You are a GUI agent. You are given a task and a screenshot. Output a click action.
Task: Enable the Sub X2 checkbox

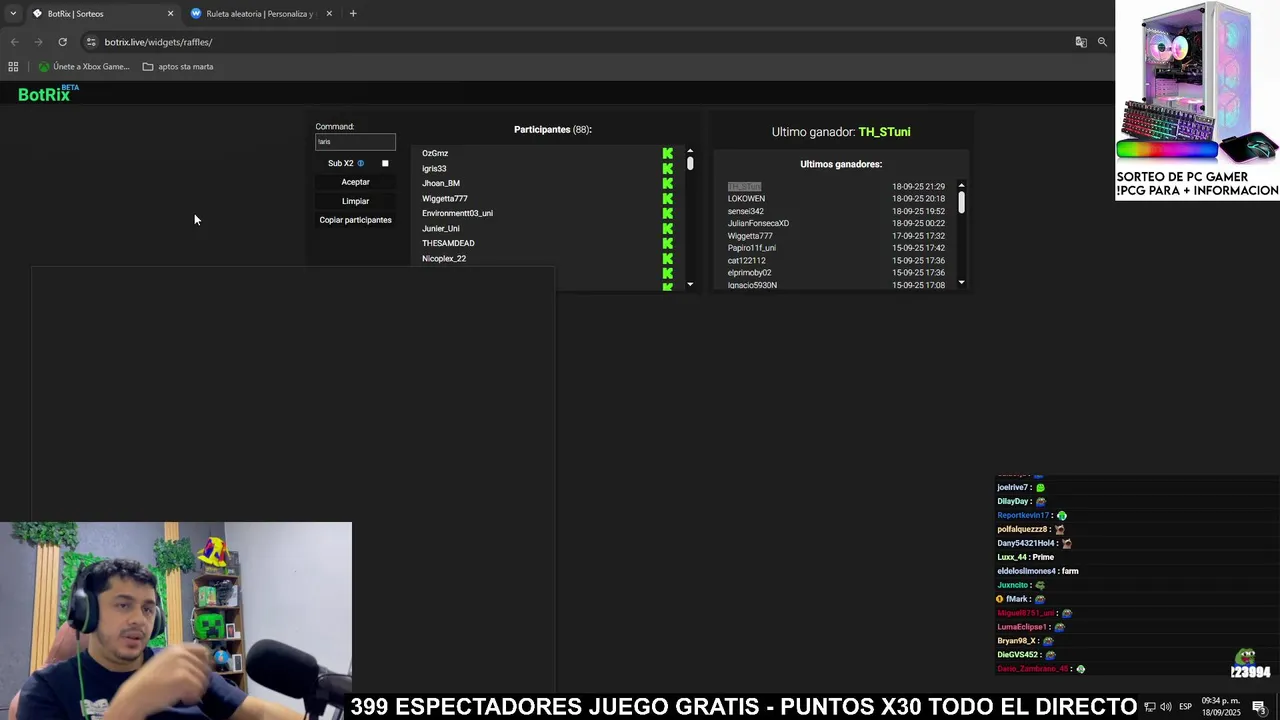[x=385, y=163]
